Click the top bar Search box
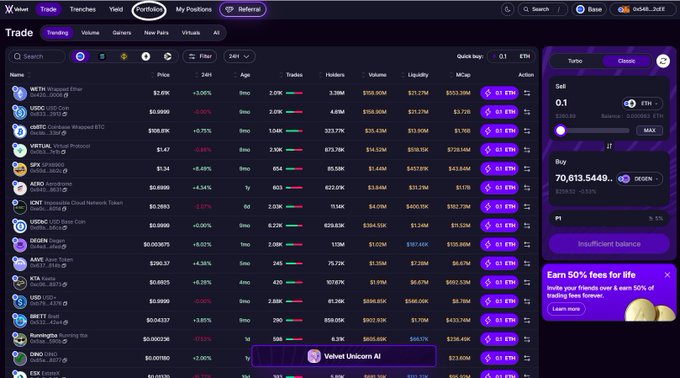This screenshot has height=378, width=680. click(543, 9)
